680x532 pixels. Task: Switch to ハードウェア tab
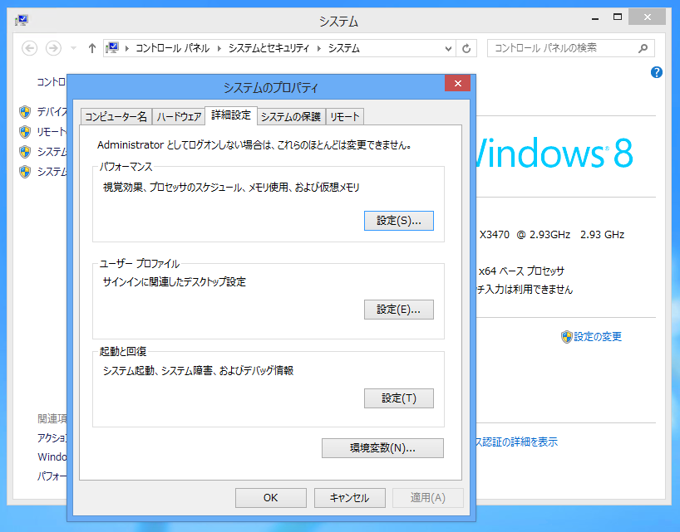179,117
